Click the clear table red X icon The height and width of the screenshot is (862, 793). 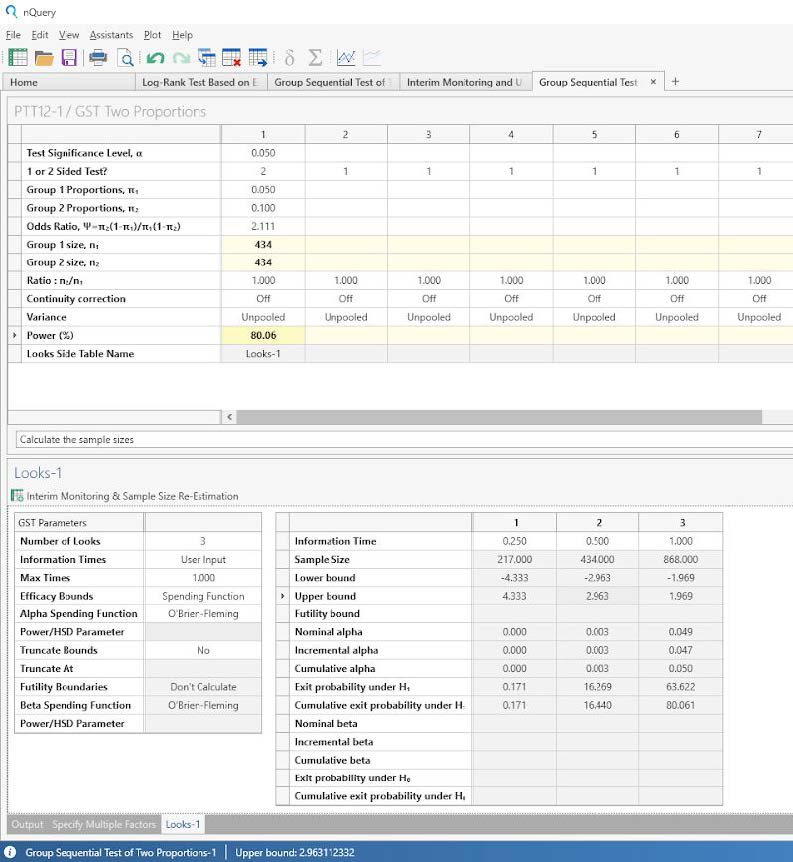pos(231,57)
